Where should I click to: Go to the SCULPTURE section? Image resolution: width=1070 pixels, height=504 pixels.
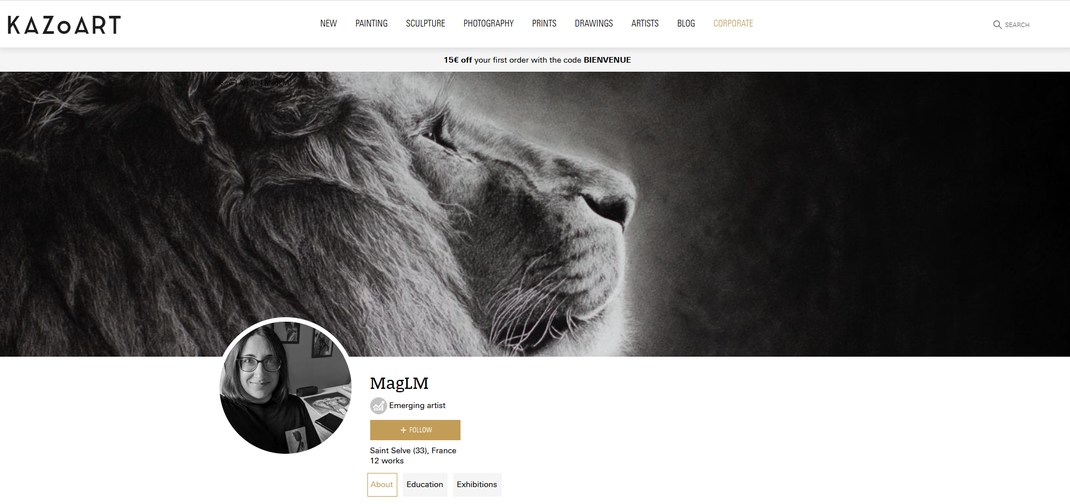pos(425,23)
